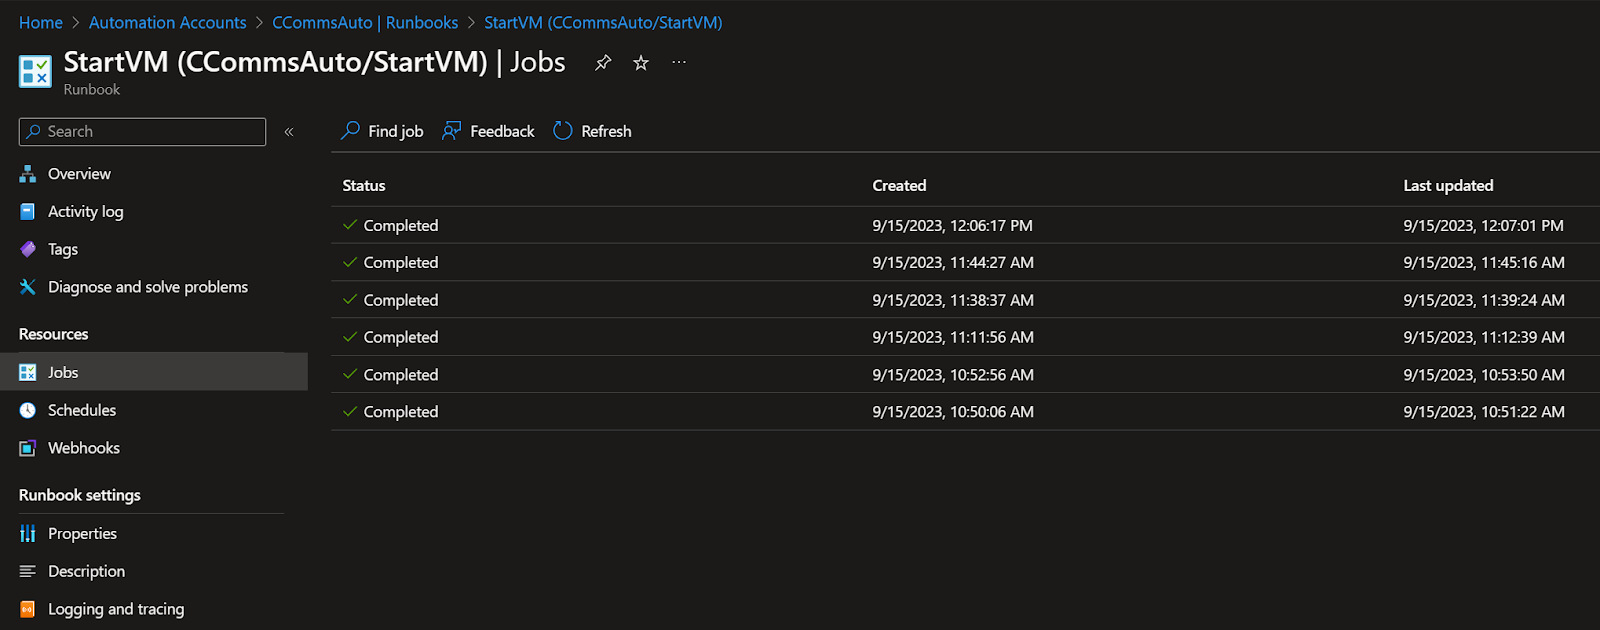Click the Status column header

[x=364, y=186]
